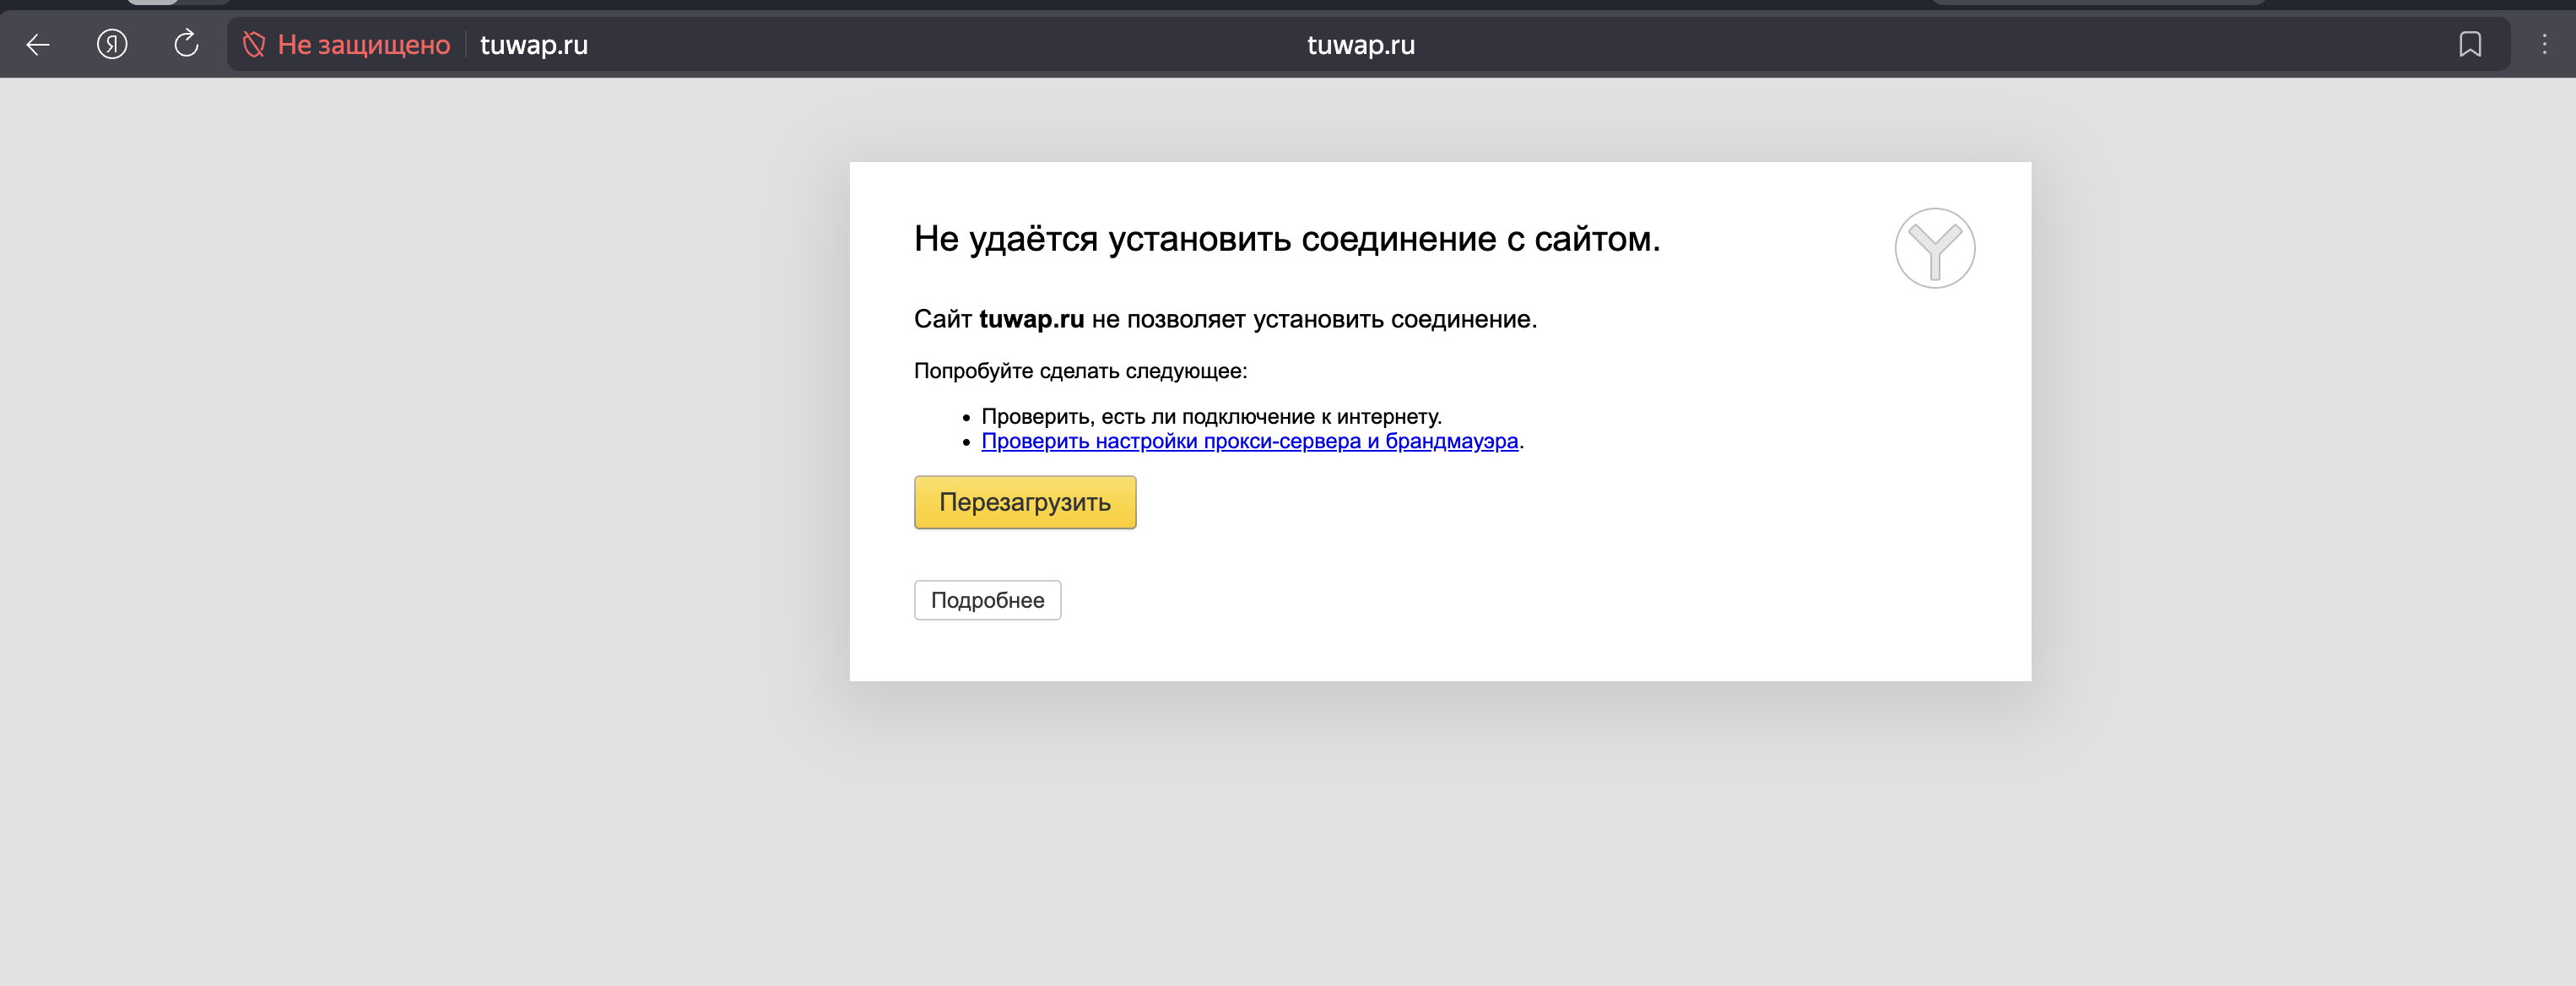Open the proxy and firewall settings link
Screen dimensions: 2576x986
pyautogui.click(x=1249, y=441)
